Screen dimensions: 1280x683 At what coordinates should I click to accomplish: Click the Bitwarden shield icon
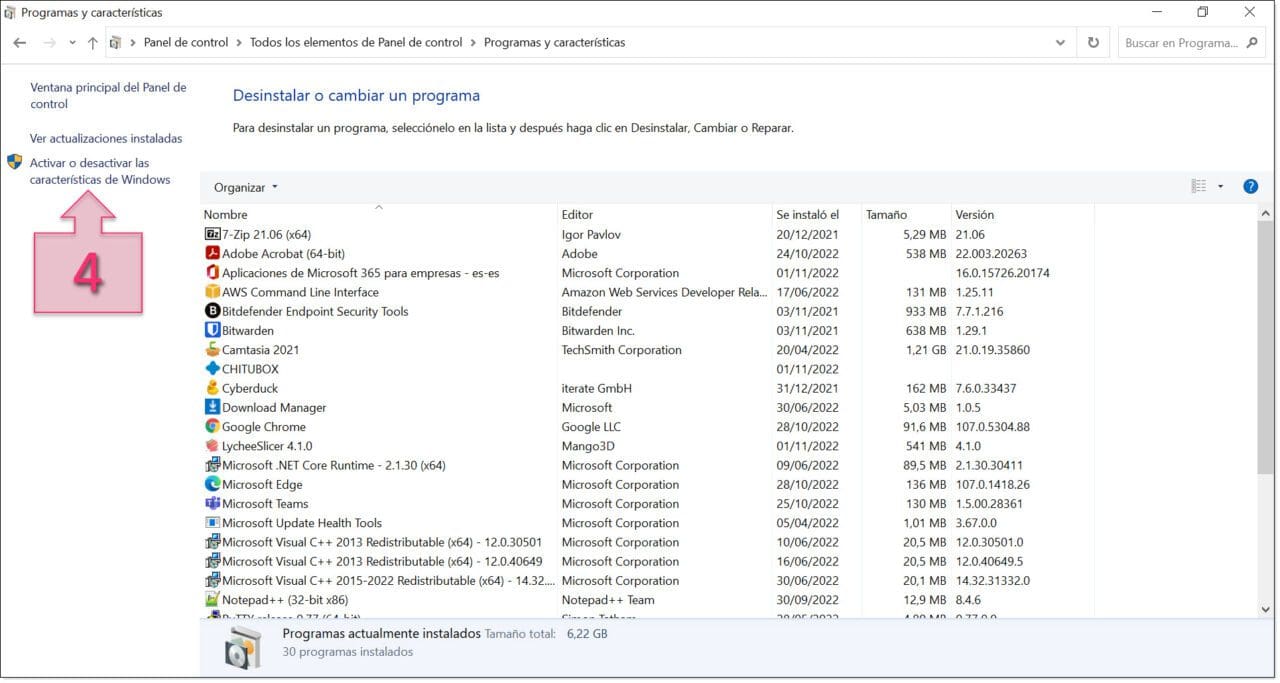[x=212, y=330]
